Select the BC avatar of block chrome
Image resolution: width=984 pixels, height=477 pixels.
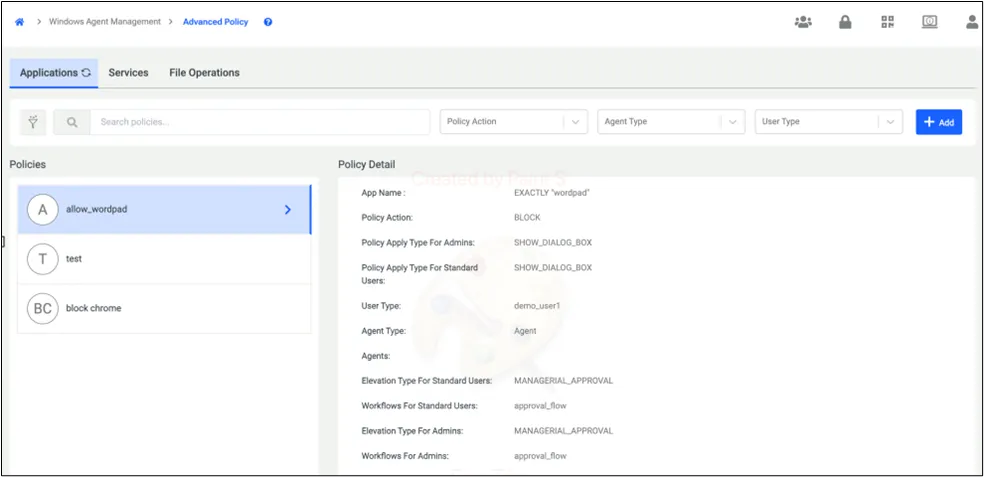pos(43,309)
